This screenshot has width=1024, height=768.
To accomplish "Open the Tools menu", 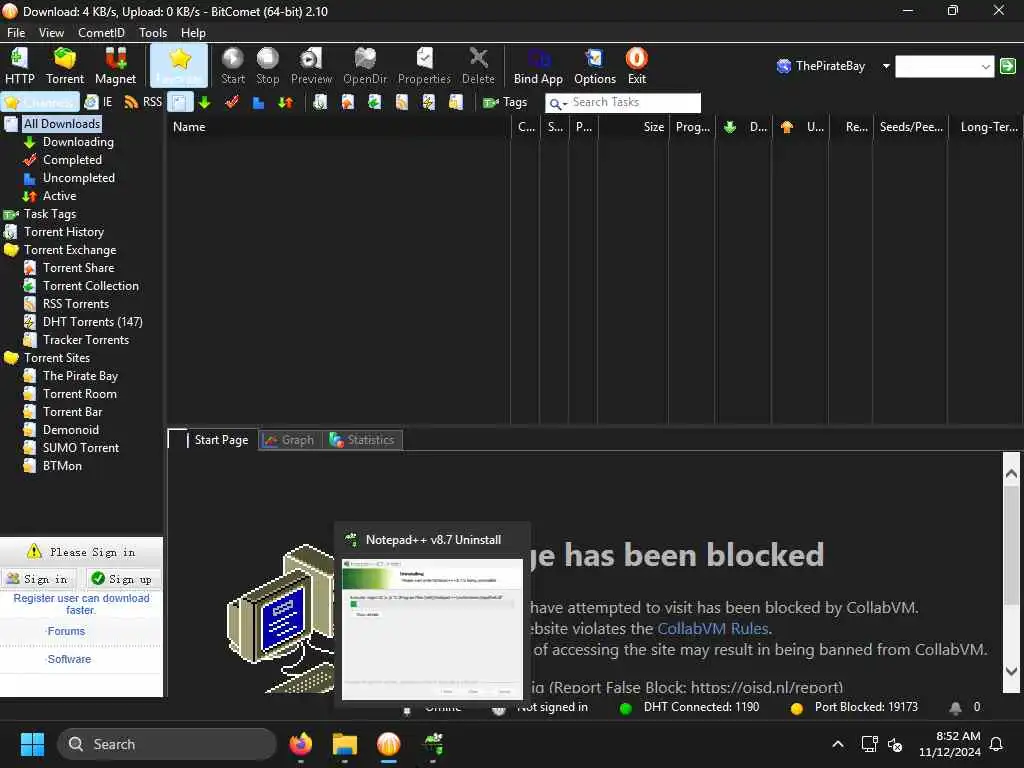I will 153,32.
